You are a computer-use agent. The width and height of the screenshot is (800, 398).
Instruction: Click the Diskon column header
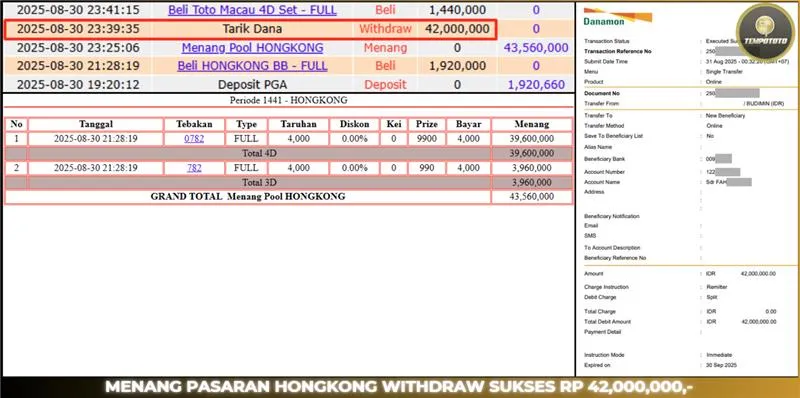click(354, 124)
